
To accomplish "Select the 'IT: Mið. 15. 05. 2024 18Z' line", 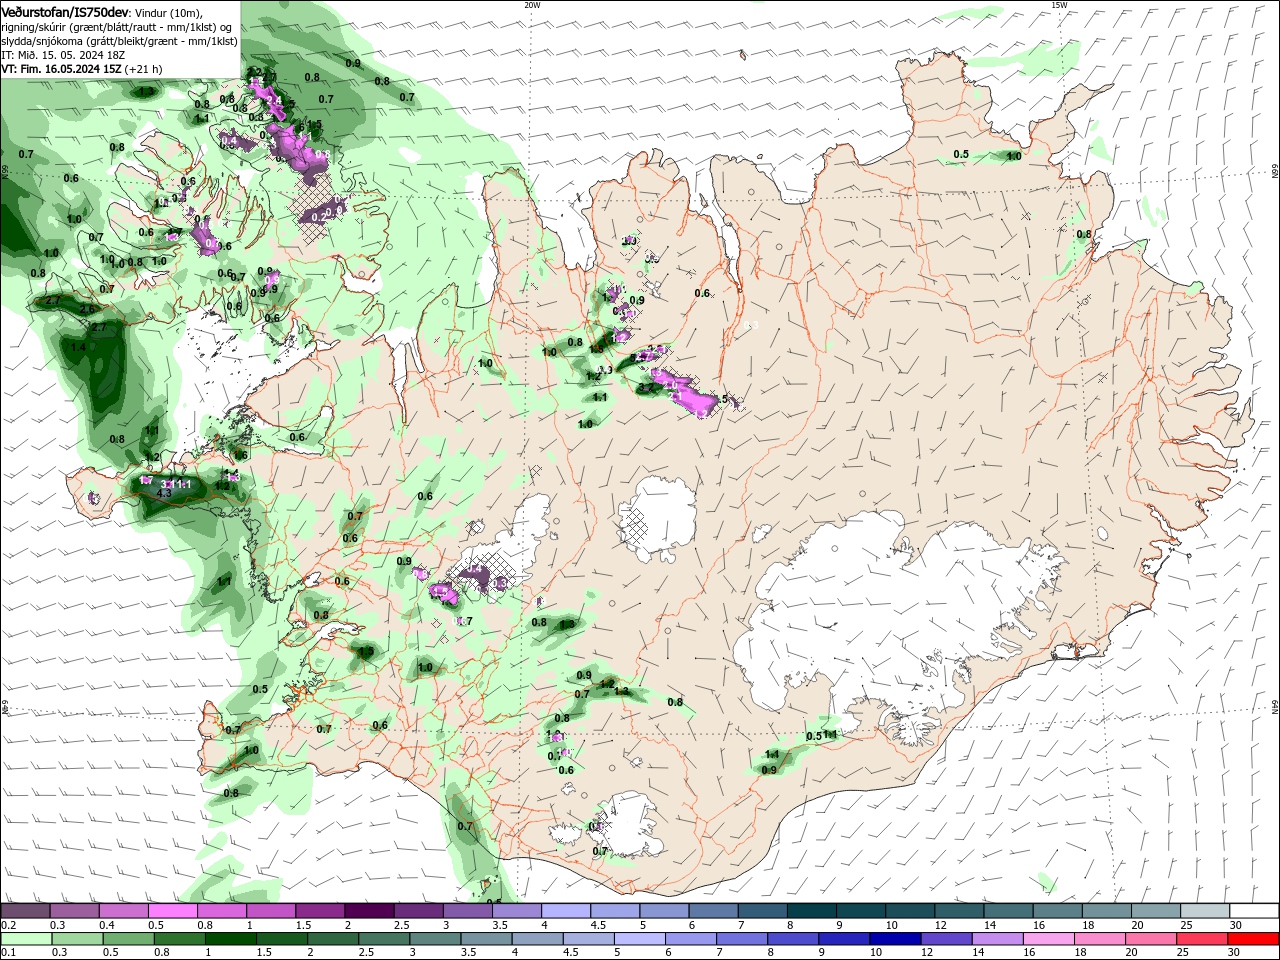I will tap(63, 55).
